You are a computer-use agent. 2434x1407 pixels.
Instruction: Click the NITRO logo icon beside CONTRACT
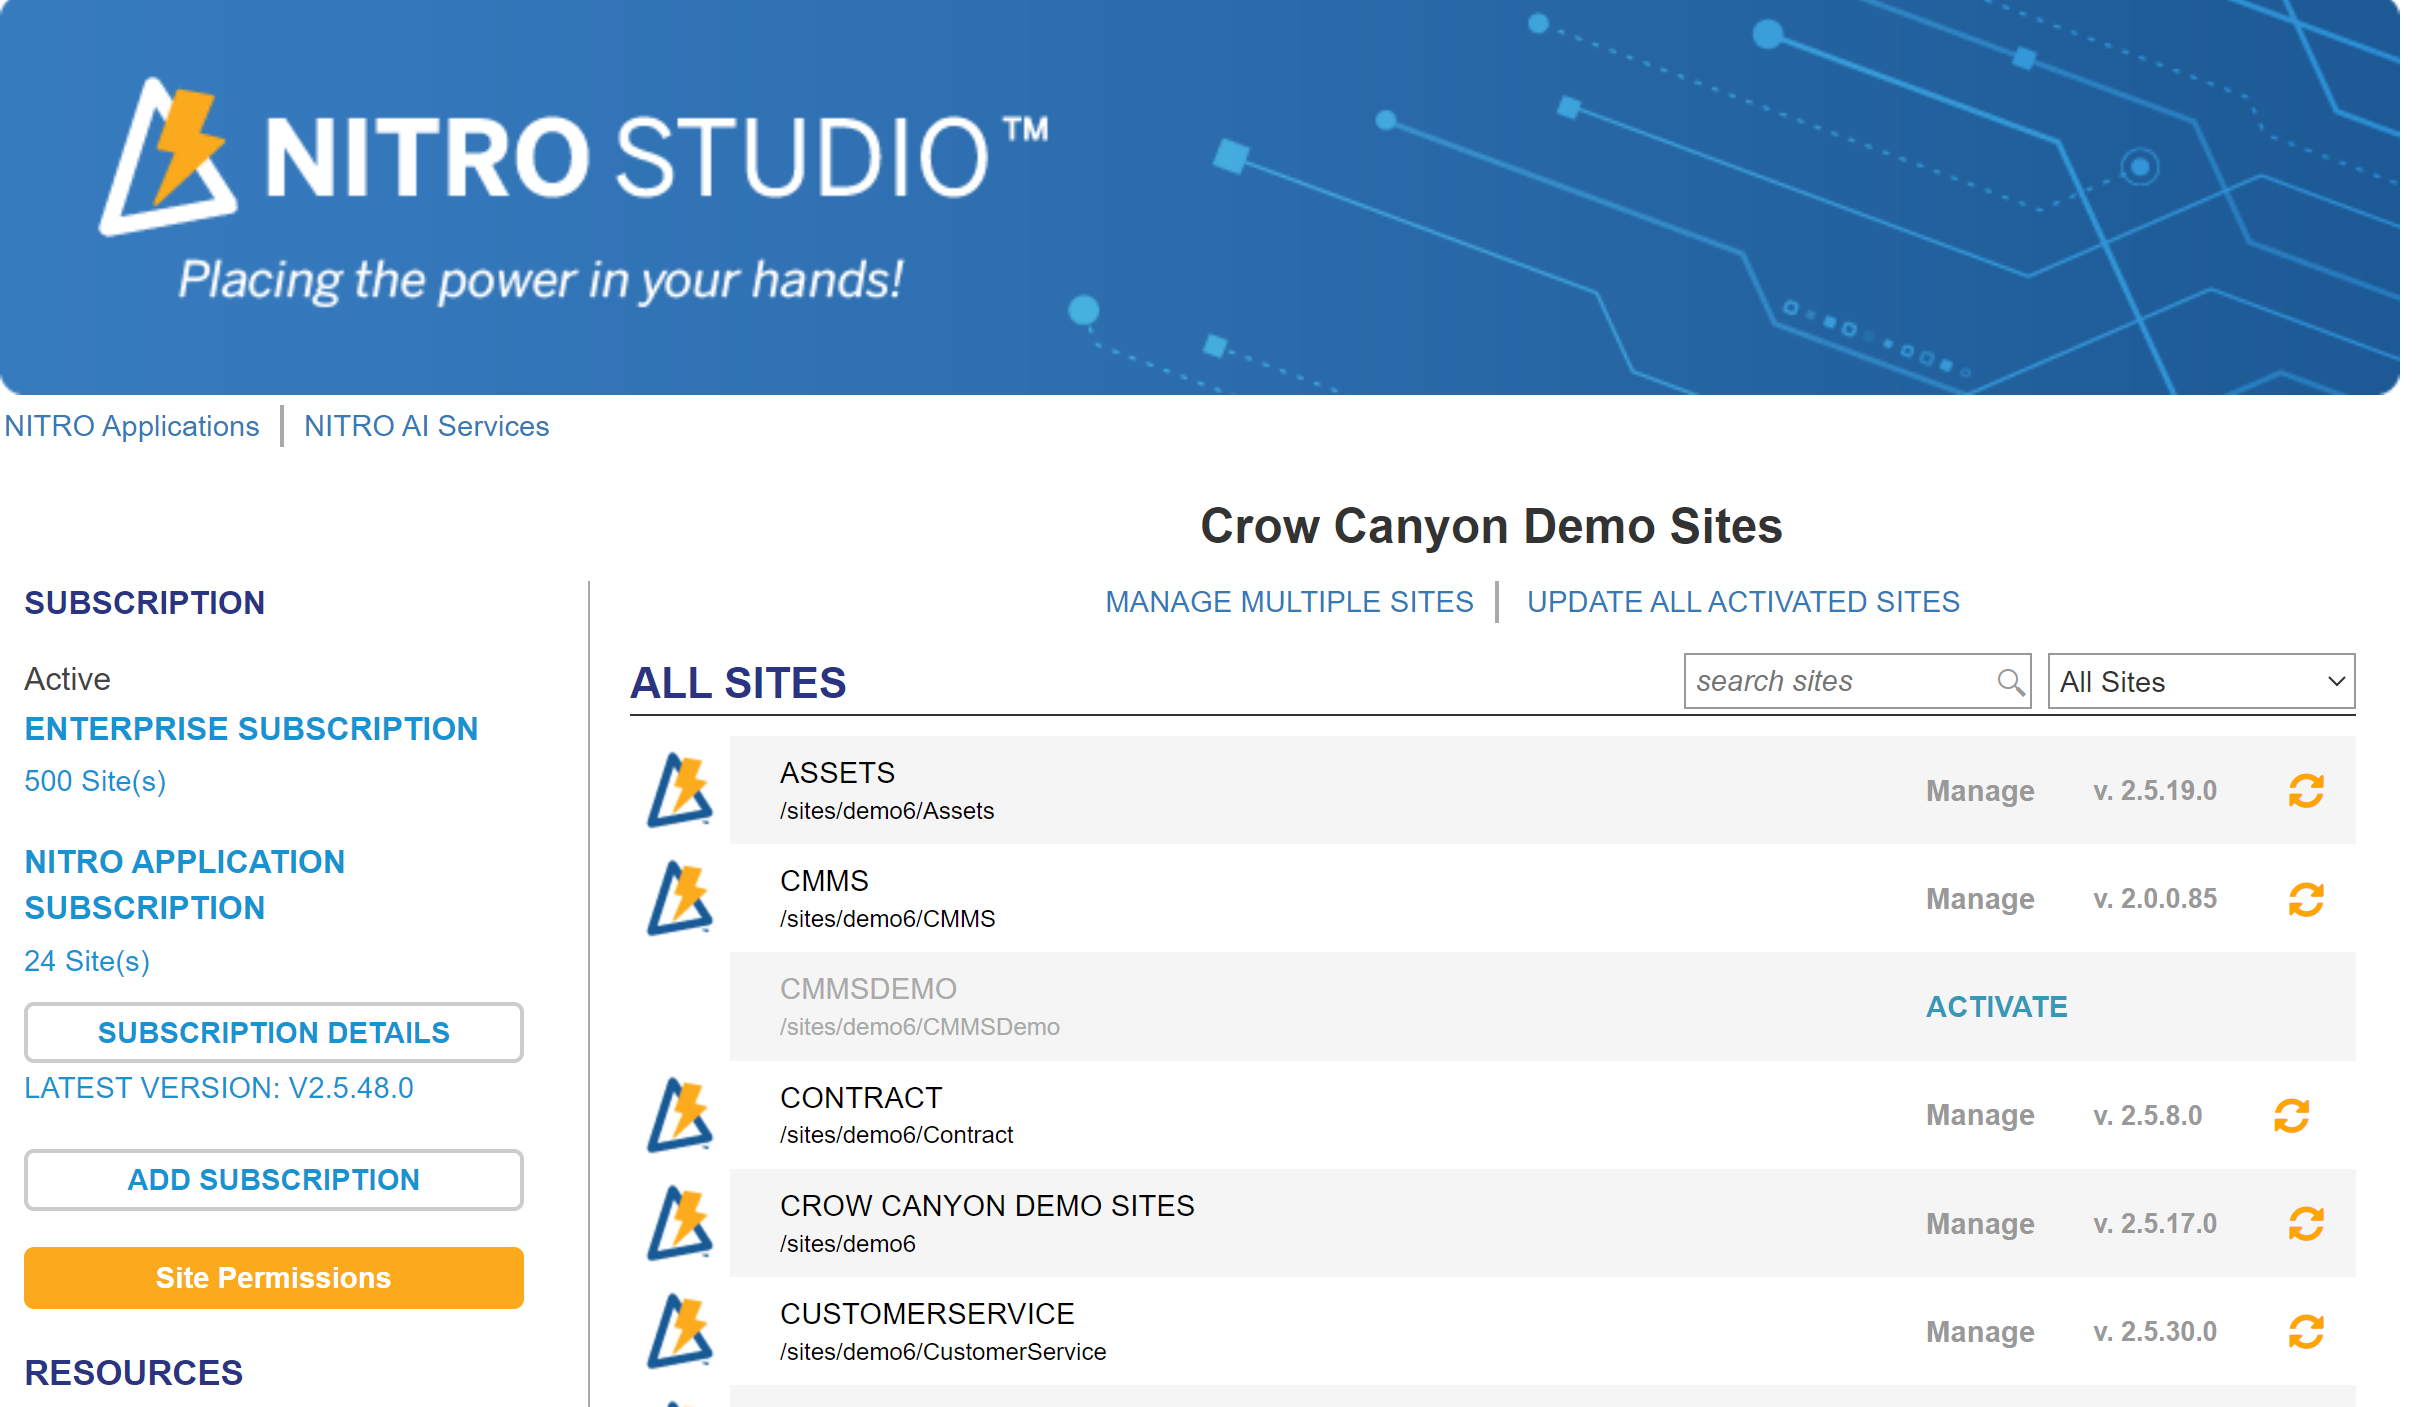680,1115
